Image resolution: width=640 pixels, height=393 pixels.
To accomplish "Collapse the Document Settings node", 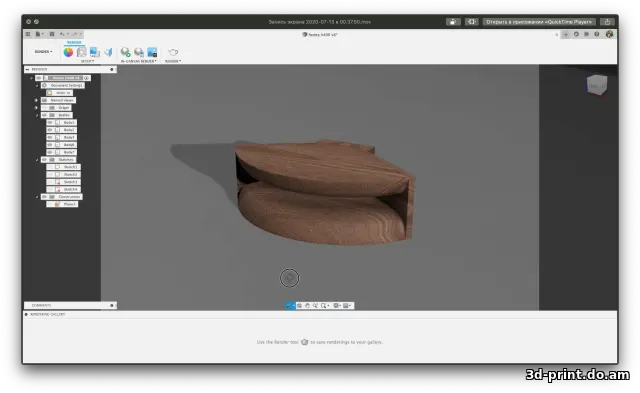I will 37,86.
